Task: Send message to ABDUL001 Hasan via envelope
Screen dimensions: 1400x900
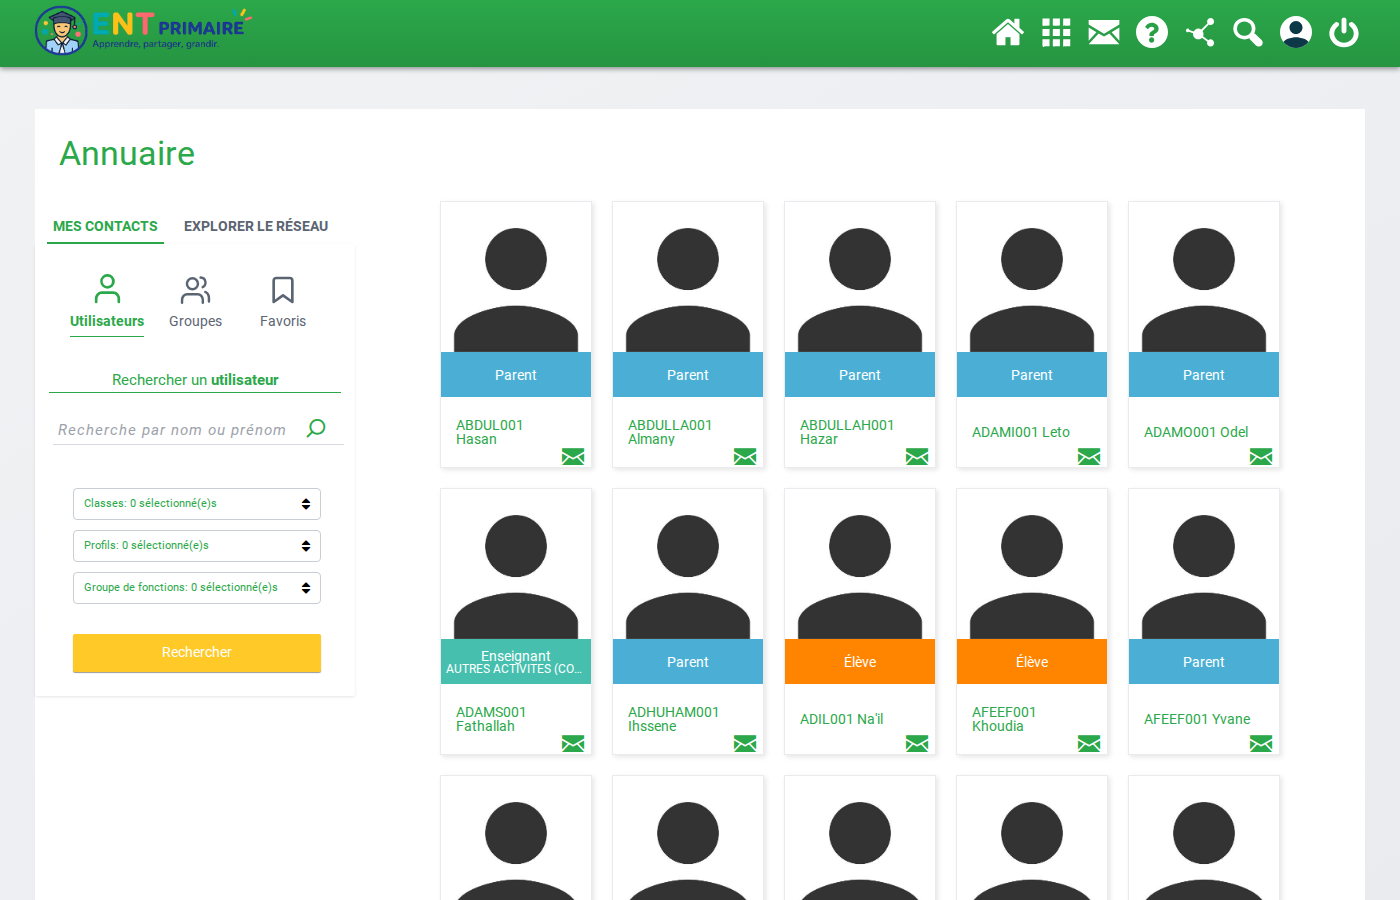Action: click(573, 457)
